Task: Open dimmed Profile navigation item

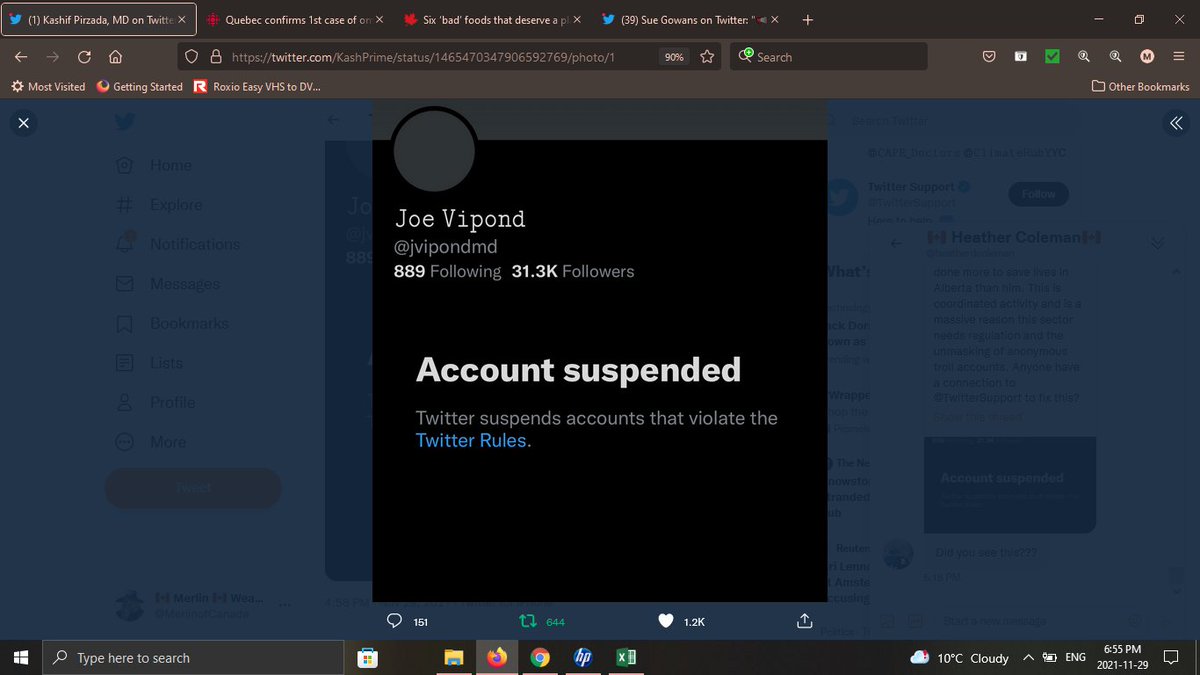Action: click(x=156, y=402)
